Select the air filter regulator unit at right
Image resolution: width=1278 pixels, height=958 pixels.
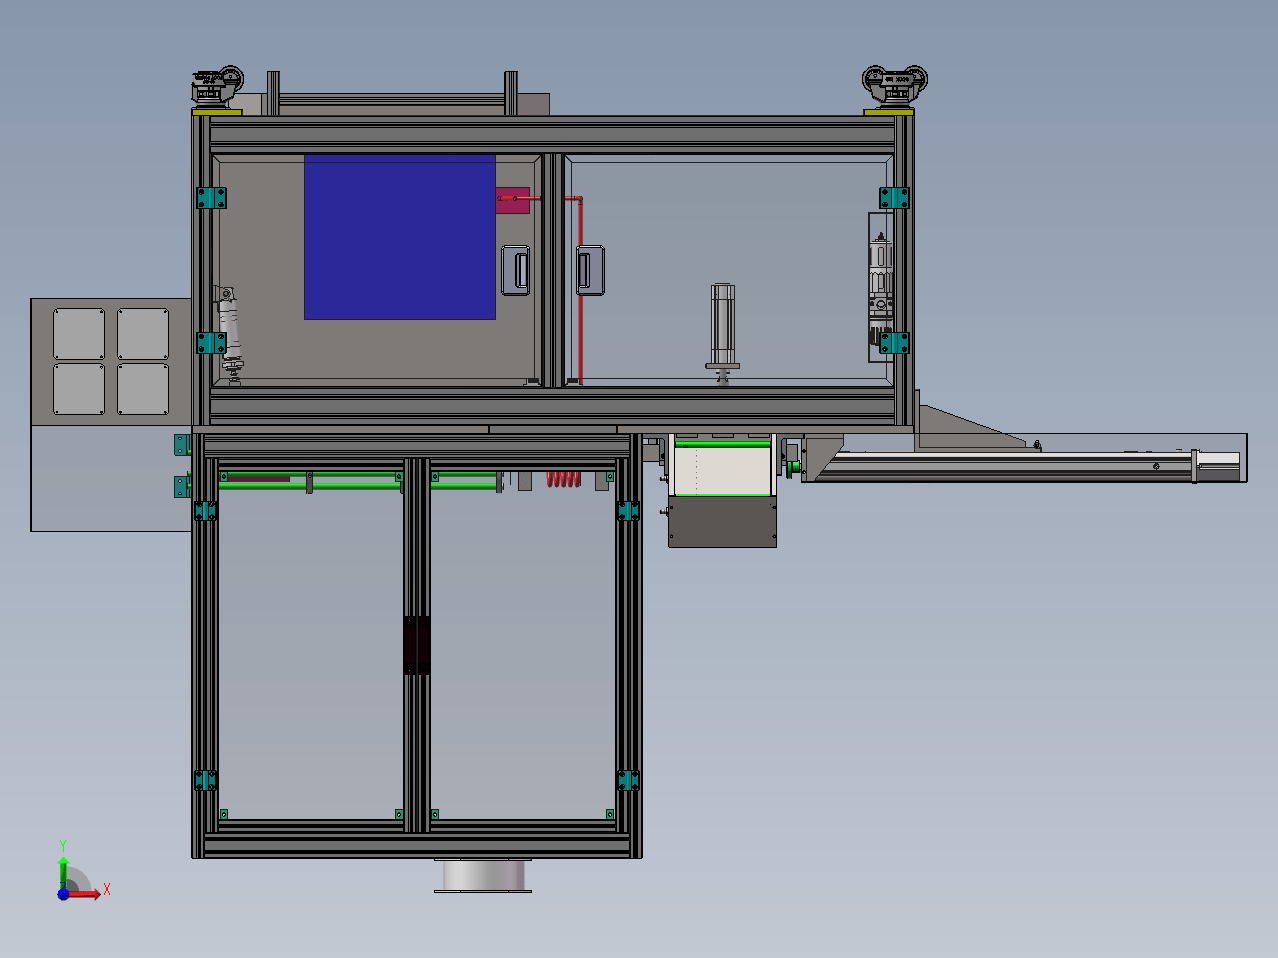[879, 286]
